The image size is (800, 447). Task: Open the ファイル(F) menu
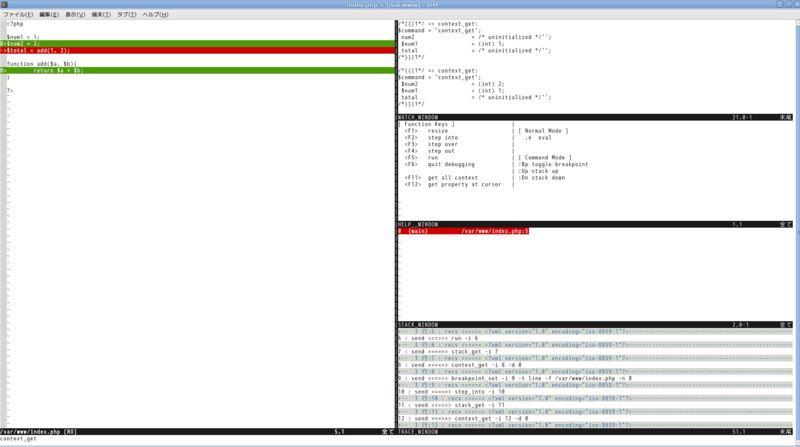tap(18, 15)
